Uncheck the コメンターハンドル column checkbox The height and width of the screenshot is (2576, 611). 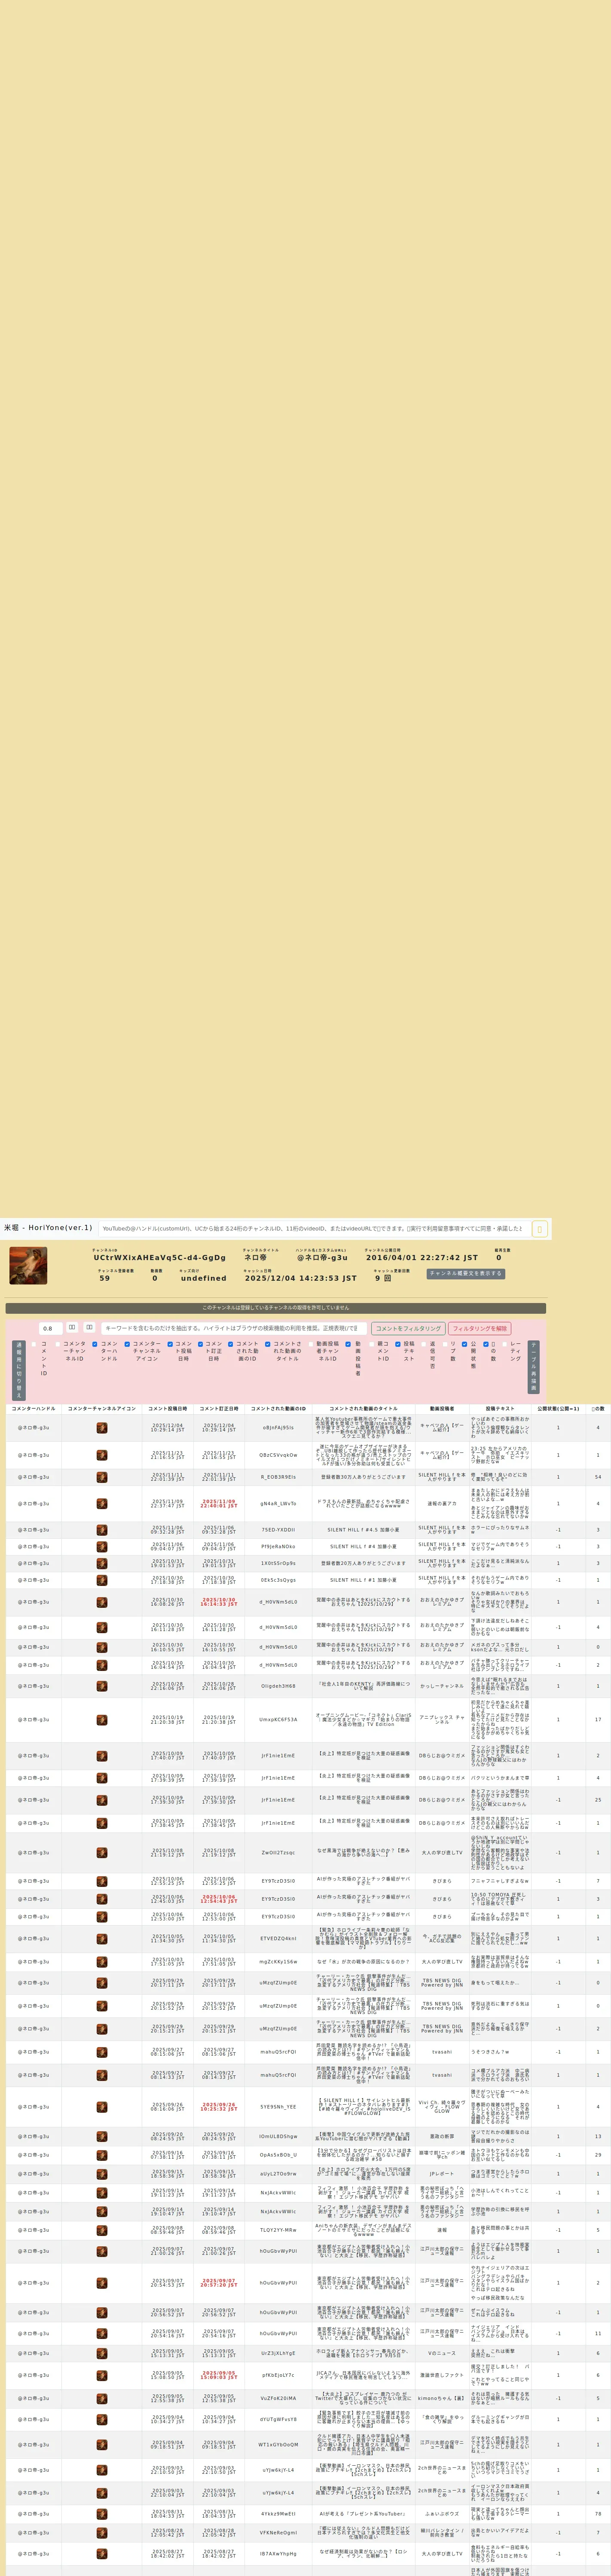click(x=95, y=1344)
